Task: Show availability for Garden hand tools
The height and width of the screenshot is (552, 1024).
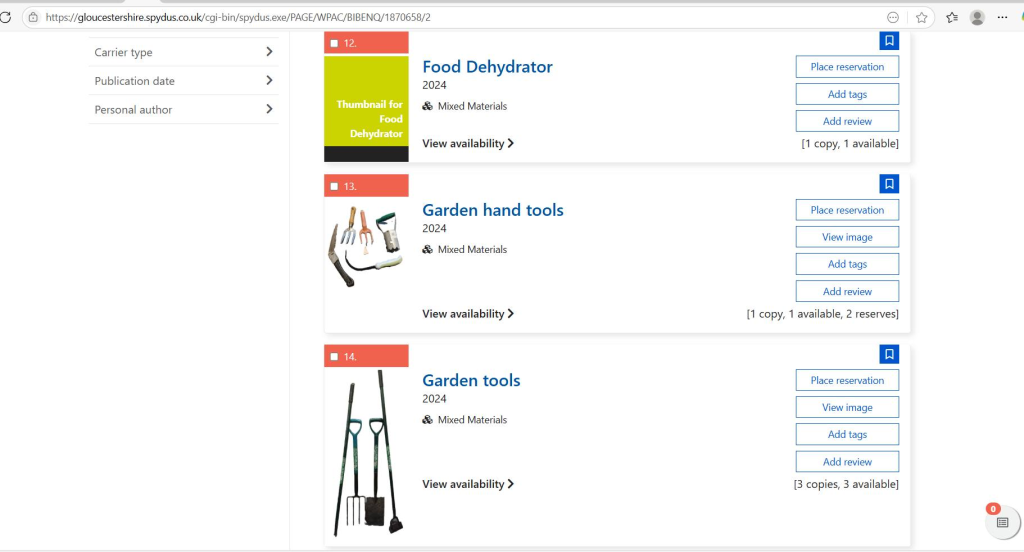Action: tap(468, 314)
